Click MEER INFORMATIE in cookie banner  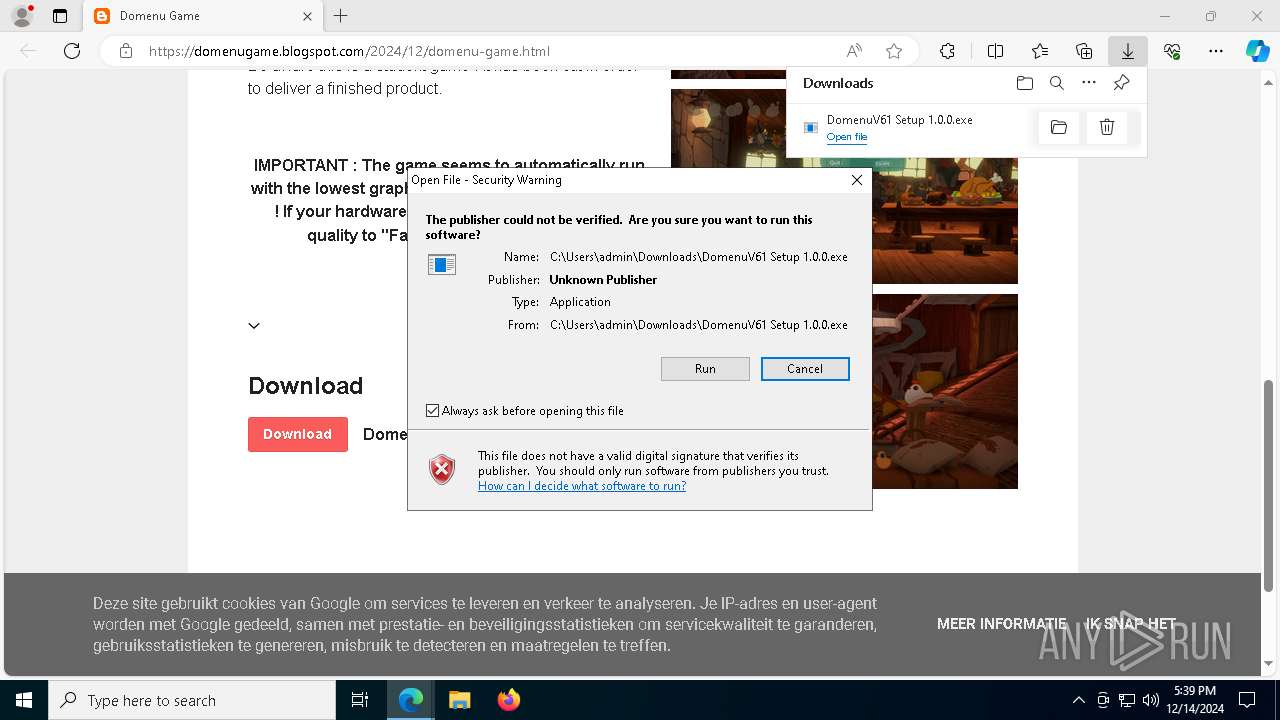point(1002,623)
